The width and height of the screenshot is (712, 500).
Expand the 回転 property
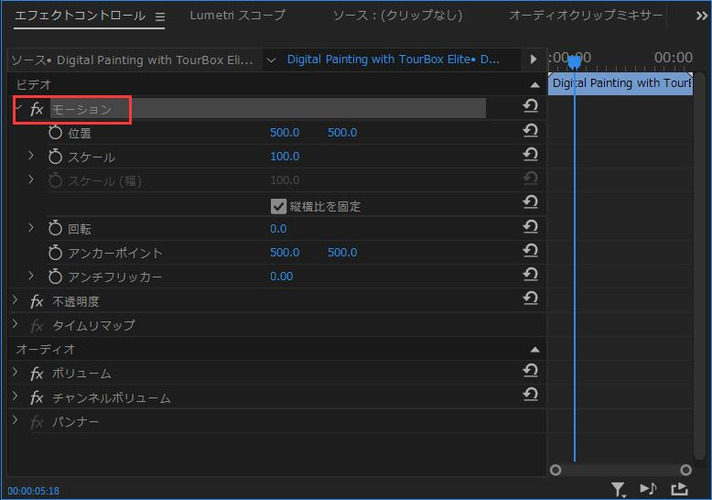(31, 227)
